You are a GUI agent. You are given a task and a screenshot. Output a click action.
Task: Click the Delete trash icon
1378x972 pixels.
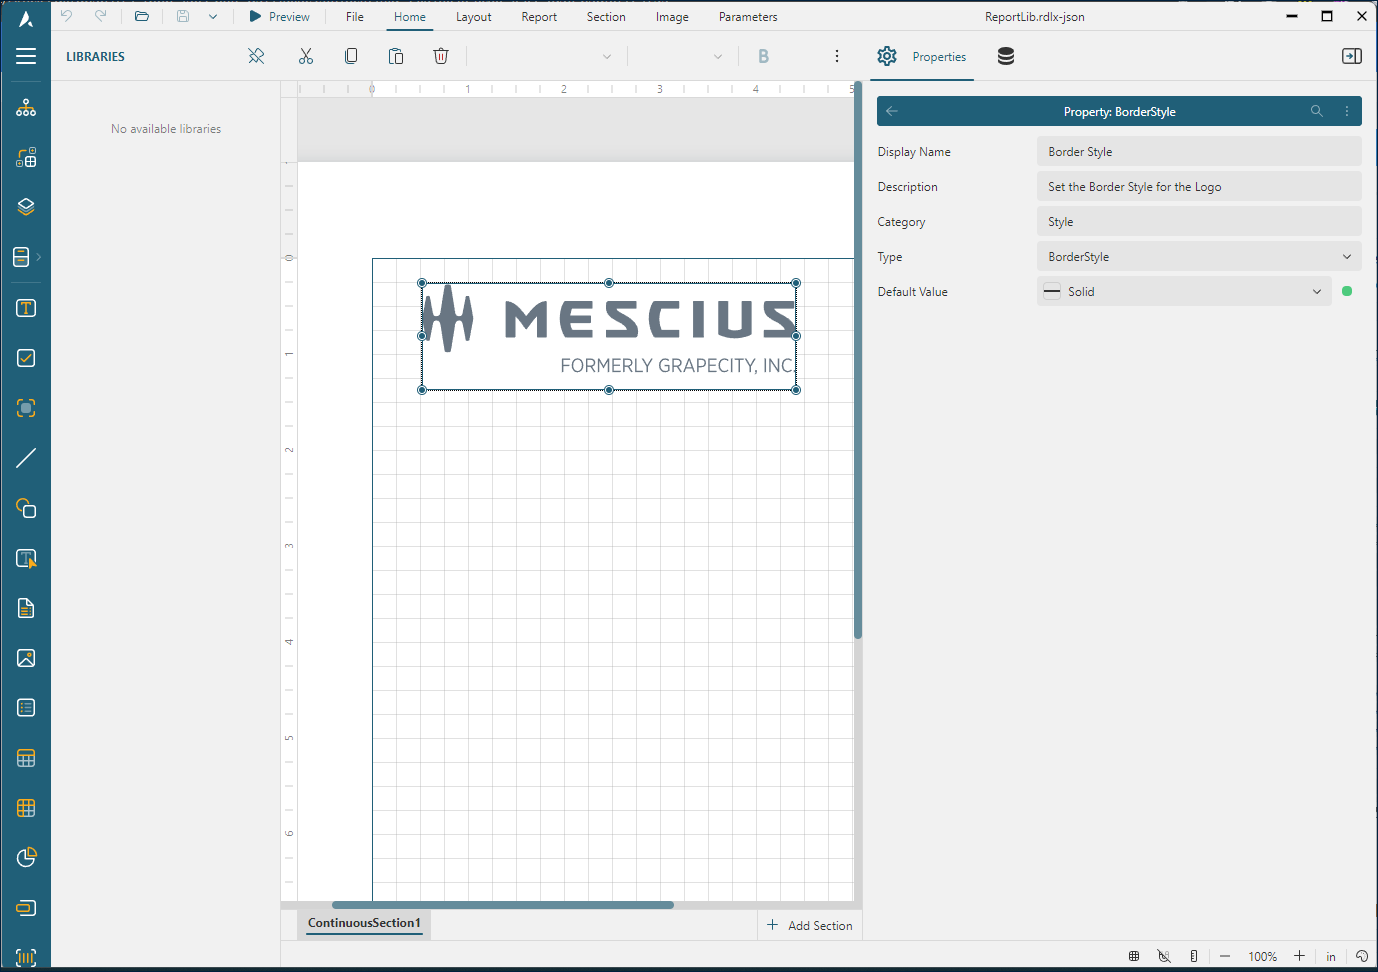441,56
